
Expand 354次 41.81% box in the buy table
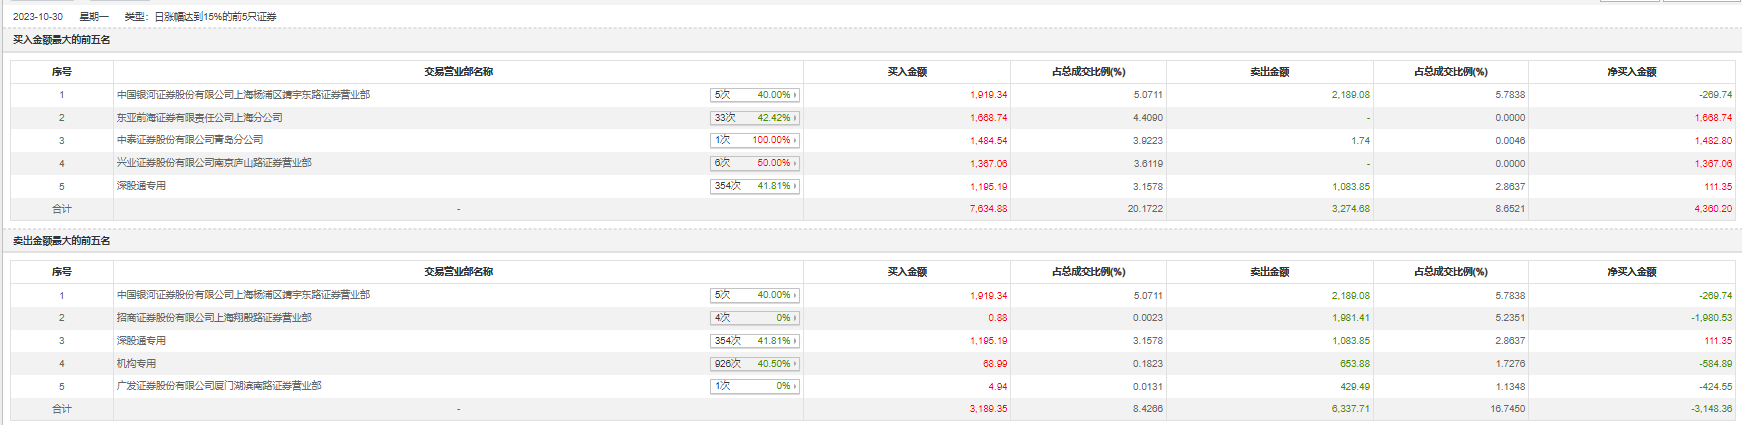(754, 186)
